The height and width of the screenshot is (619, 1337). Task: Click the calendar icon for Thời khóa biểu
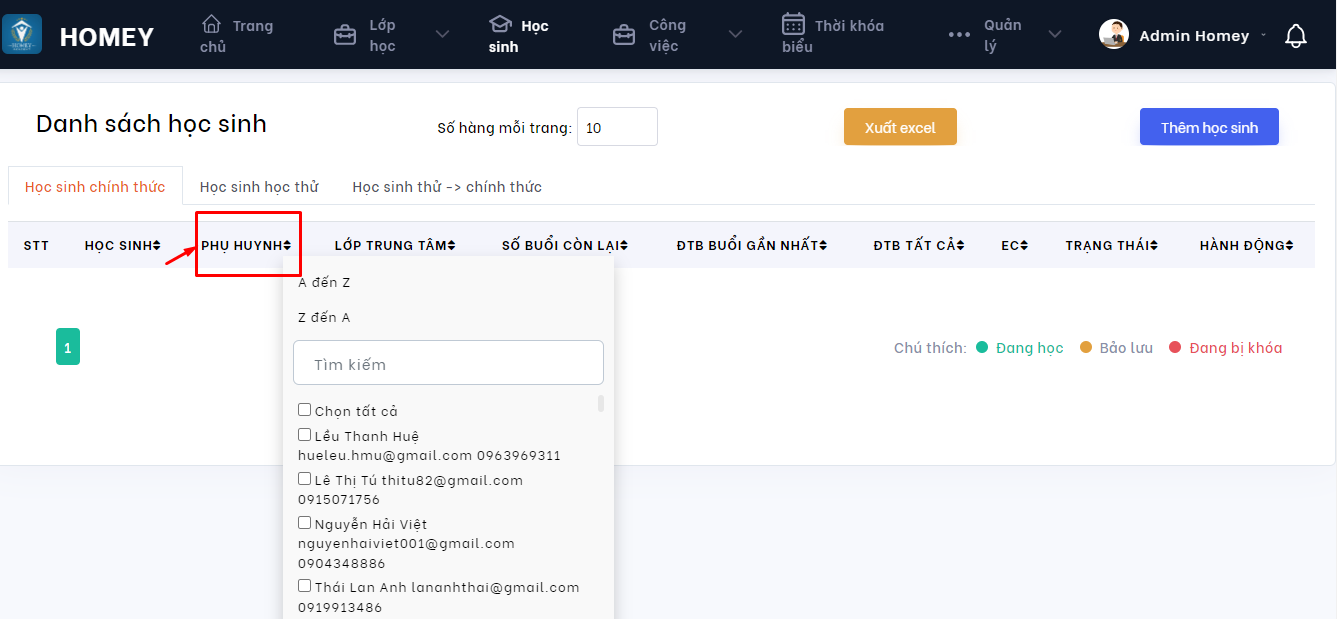point(793,24)
